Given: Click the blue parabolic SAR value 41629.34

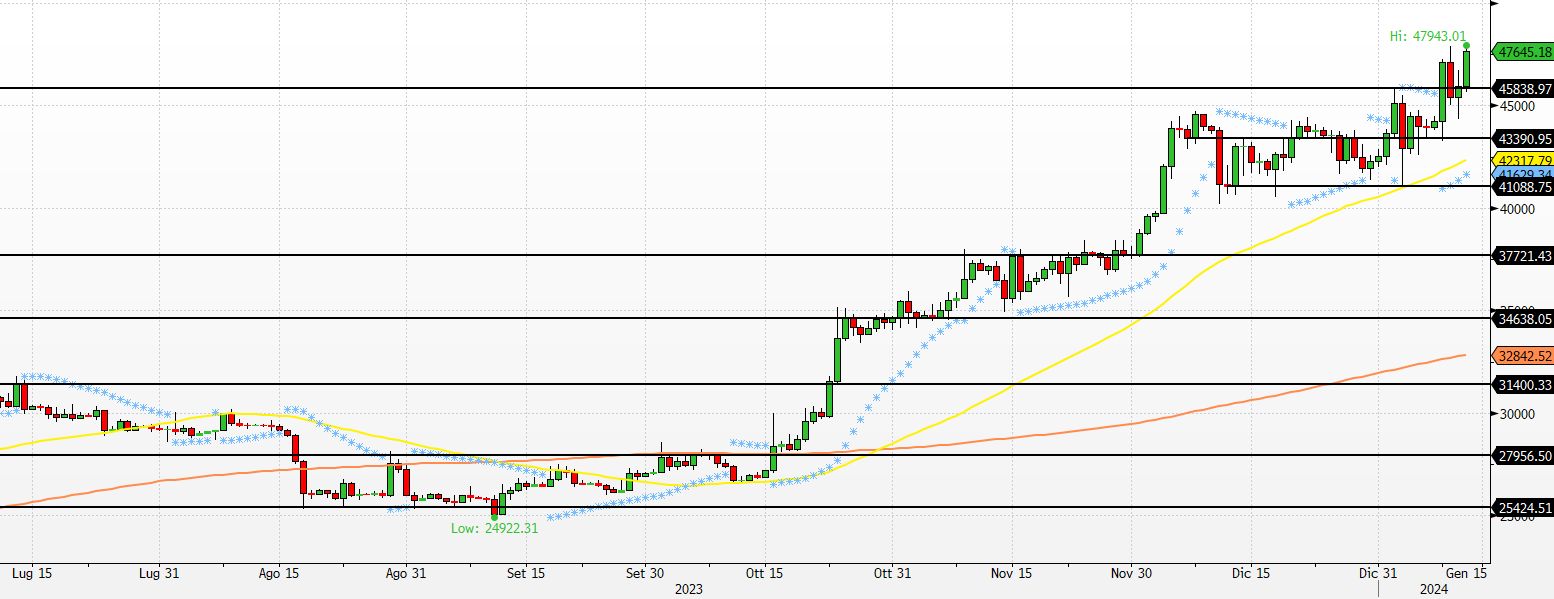Looking at the screenshot, I should coord(1523,173).
